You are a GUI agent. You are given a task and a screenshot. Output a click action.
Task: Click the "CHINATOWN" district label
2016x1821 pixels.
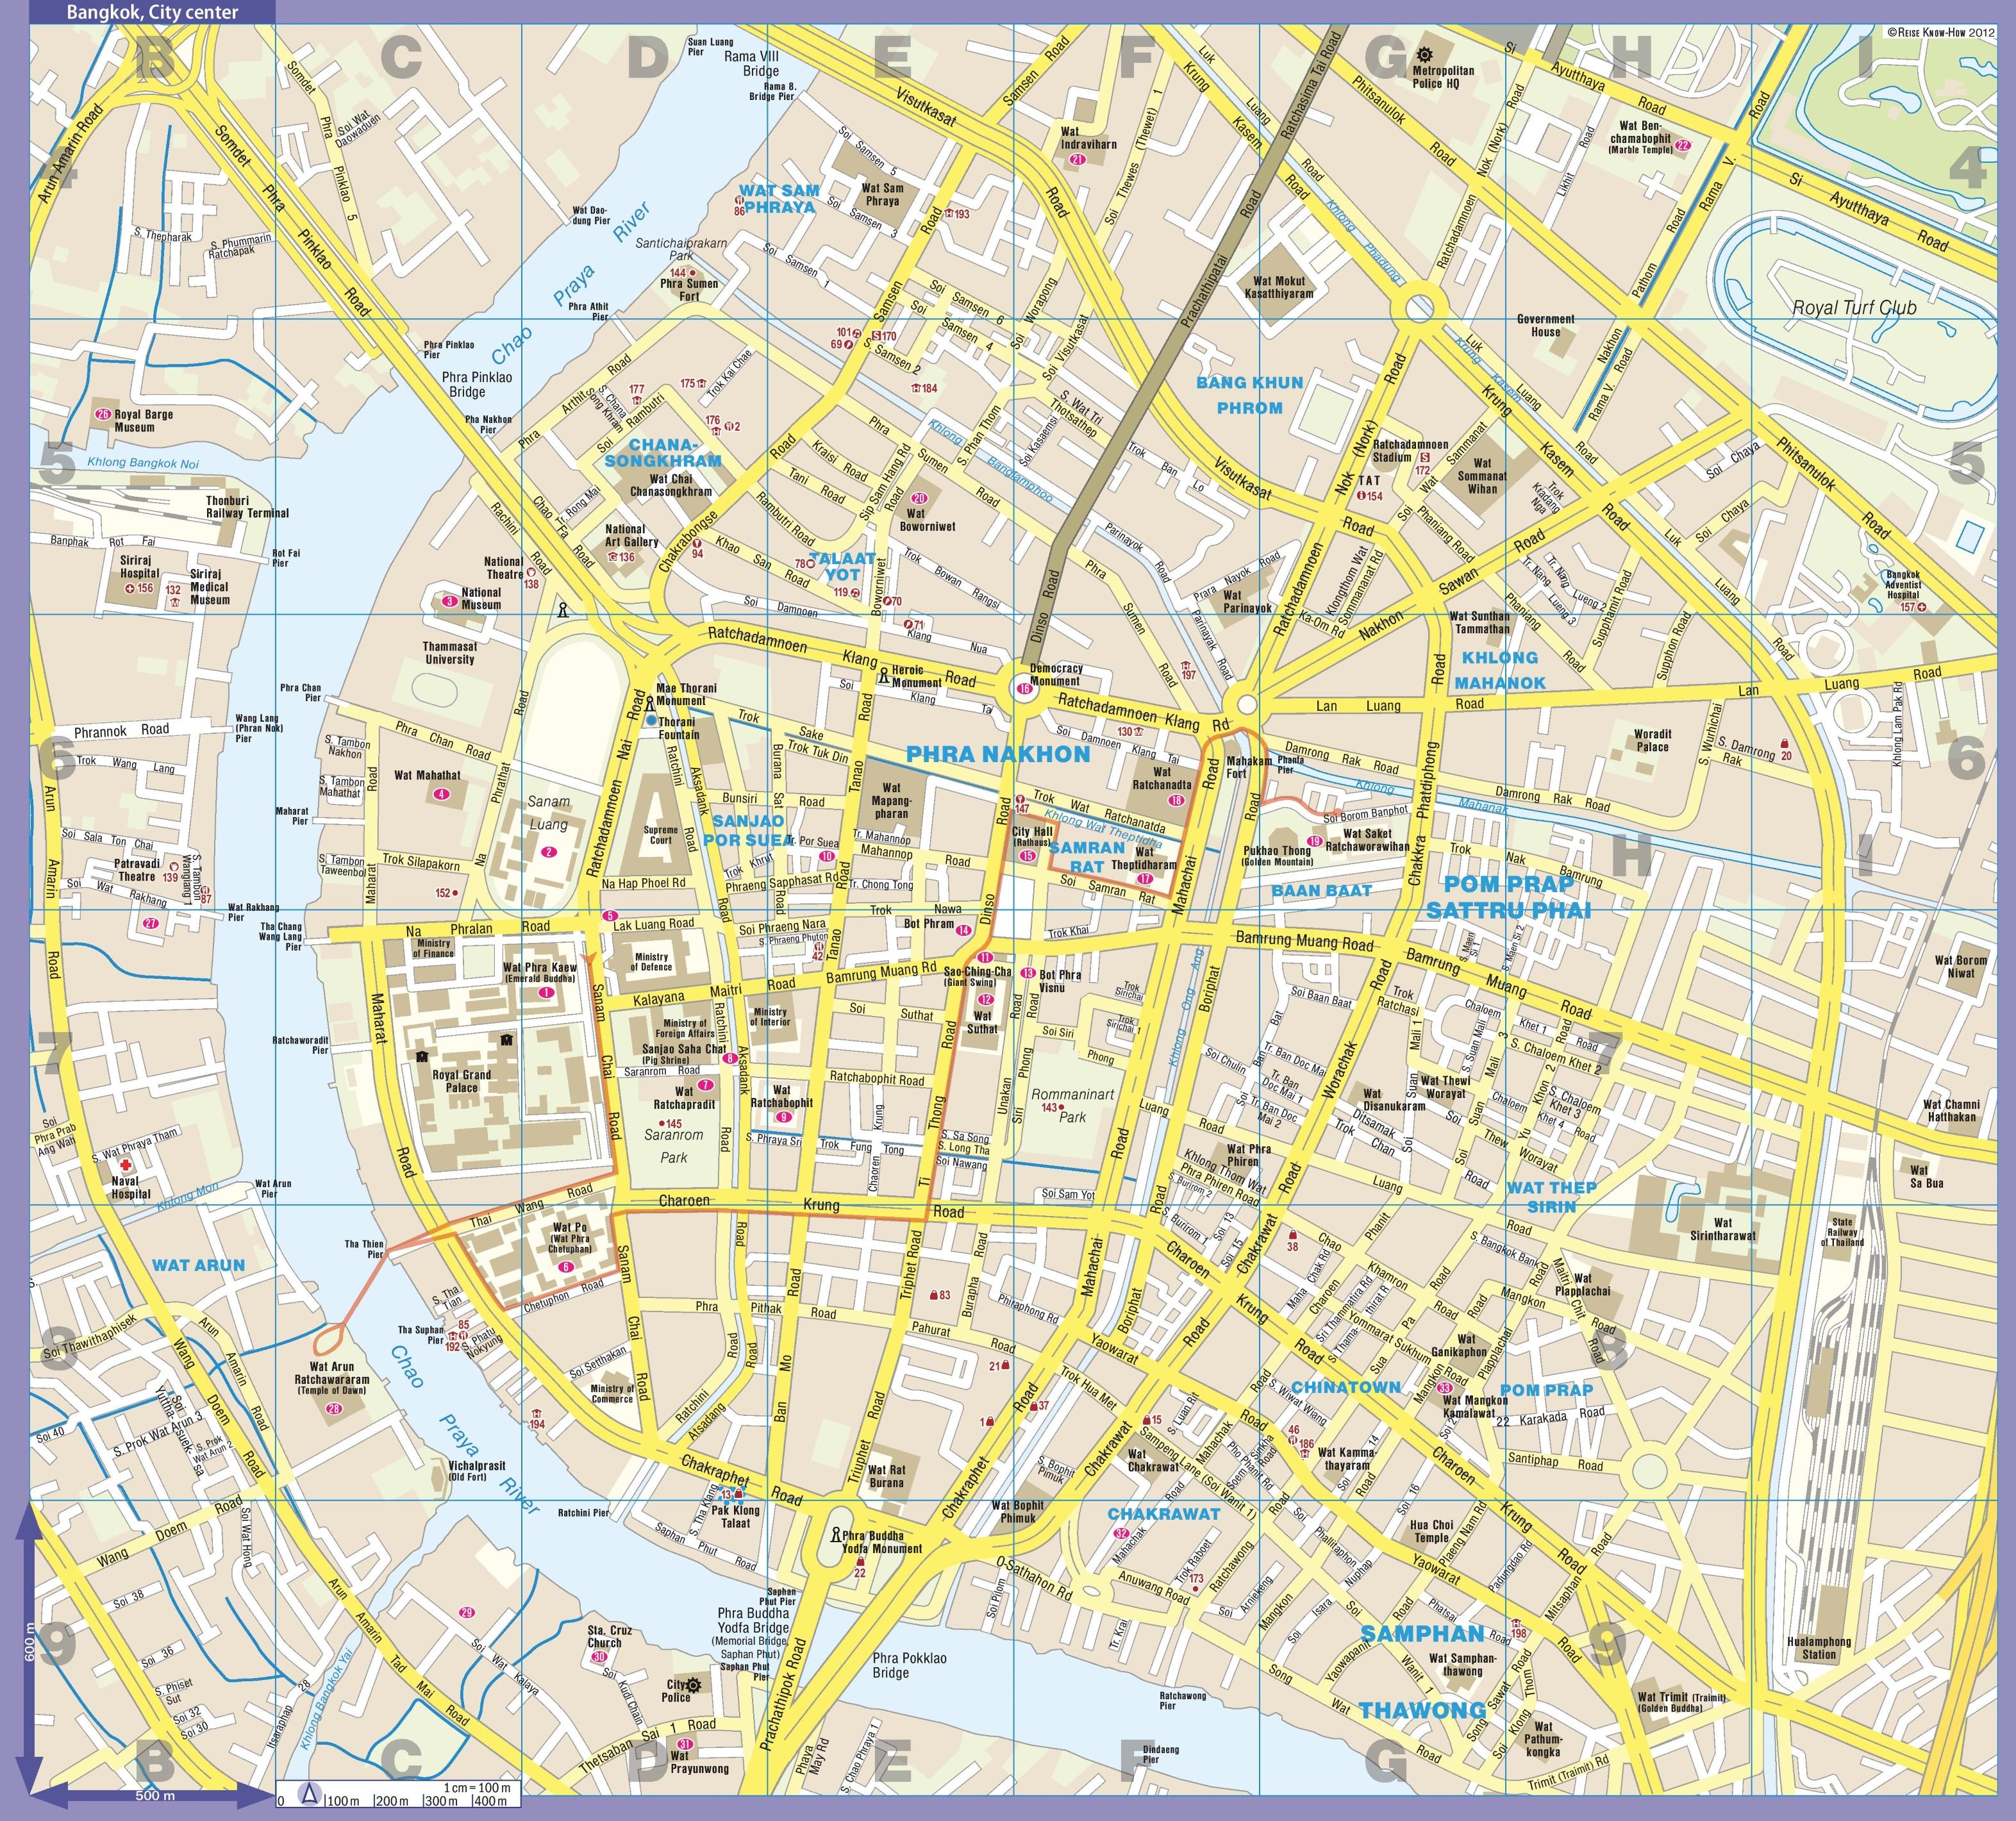(1346, 1387)
